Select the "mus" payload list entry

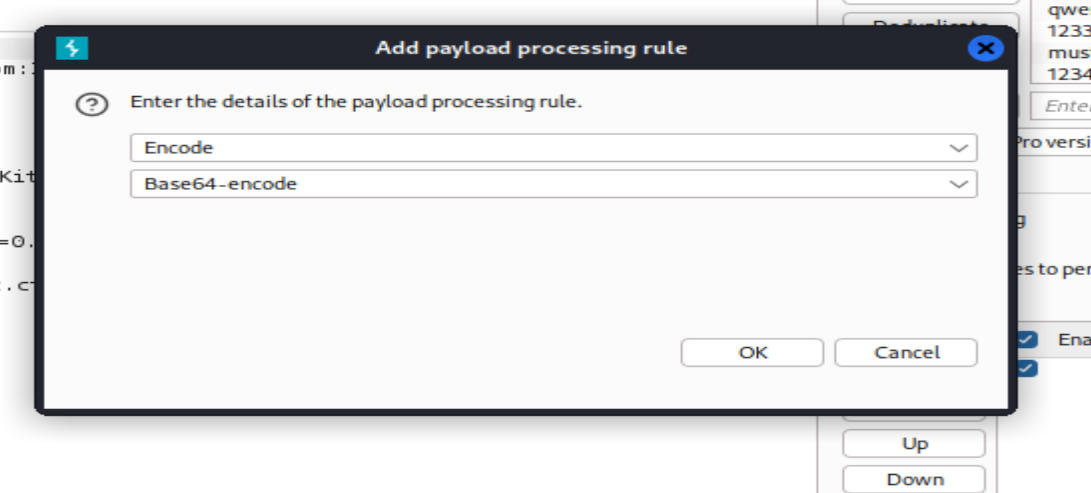(x=1066, y=52)
